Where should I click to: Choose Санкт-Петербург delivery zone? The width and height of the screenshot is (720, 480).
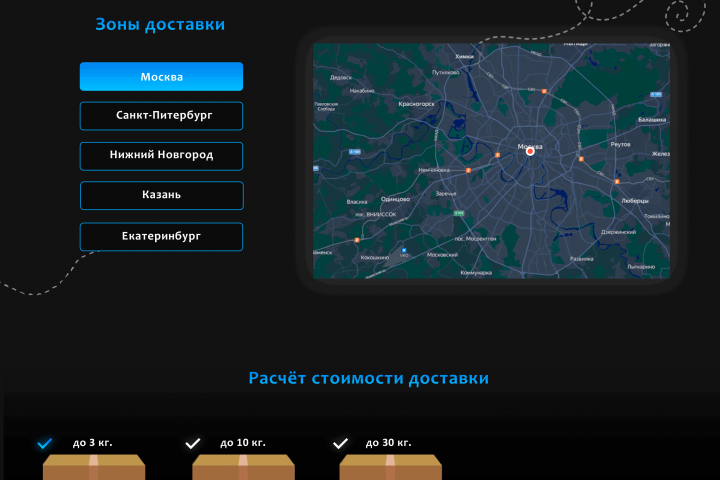[161, 116]
